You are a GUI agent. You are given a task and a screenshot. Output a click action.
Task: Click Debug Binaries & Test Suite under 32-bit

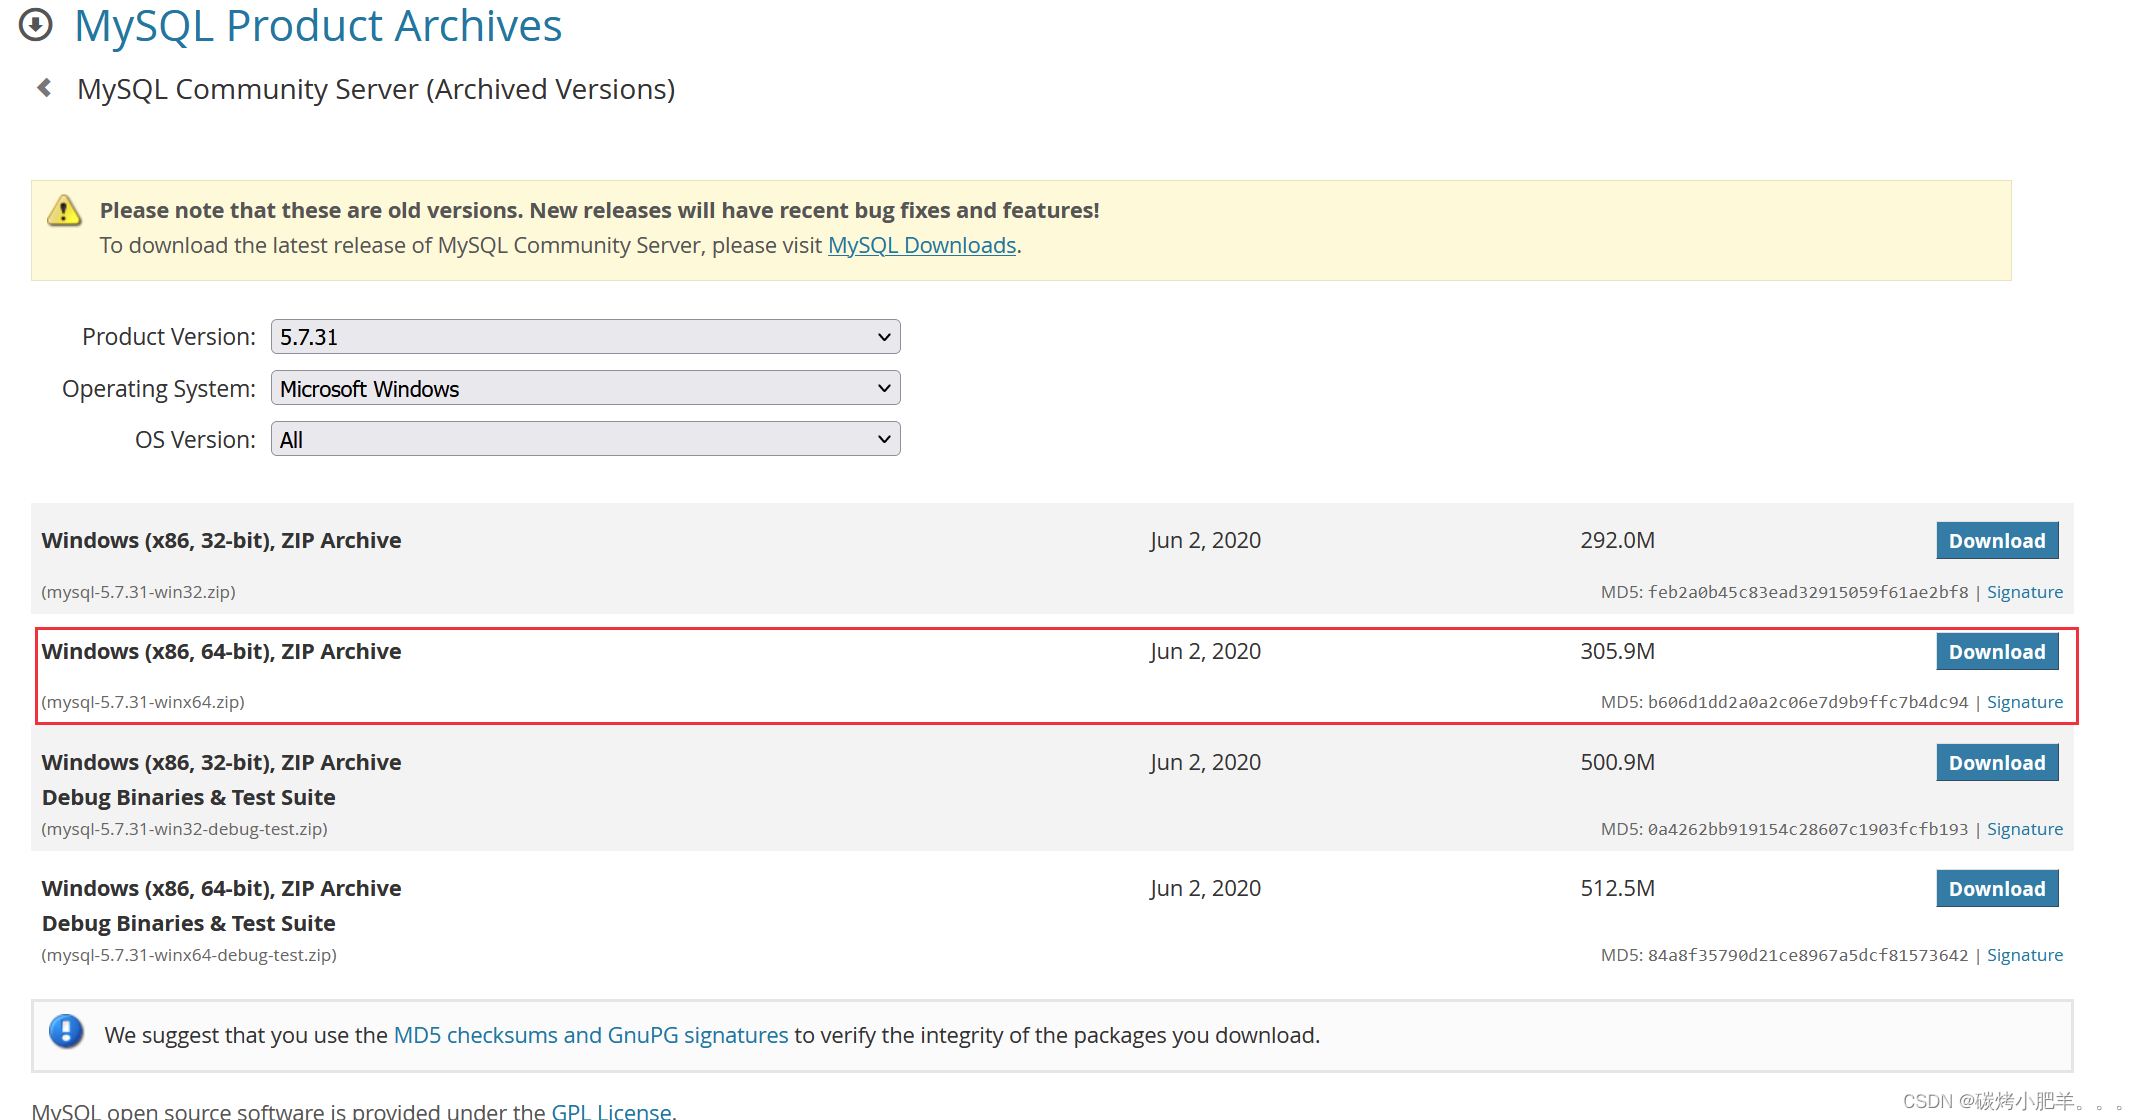pyautogui.click(x=188, y=797)
